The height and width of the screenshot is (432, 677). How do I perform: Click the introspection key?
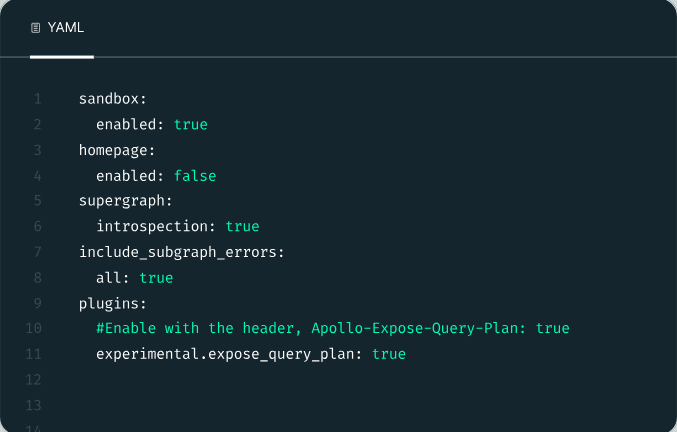coord(152,227)
